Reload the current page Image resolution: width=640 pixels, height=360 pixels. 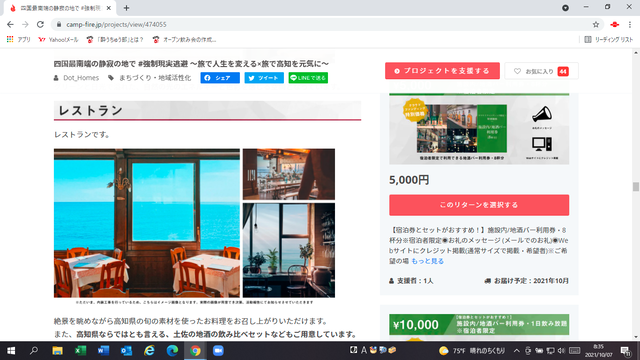pos(40,24)
